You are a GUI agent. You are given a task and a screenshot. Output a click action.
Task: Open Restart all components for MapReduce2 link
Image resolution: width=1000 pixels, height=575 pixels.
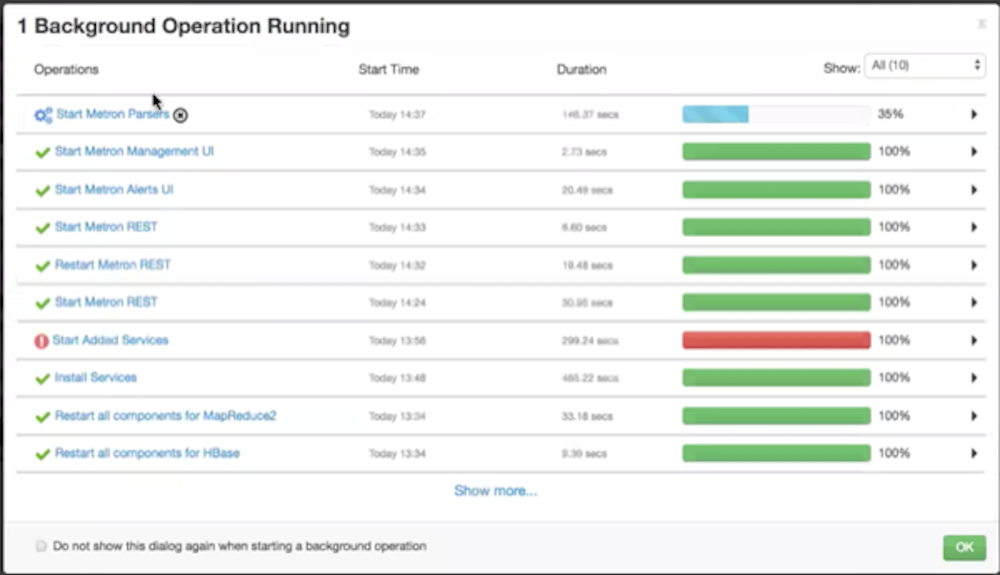point(166,416)
